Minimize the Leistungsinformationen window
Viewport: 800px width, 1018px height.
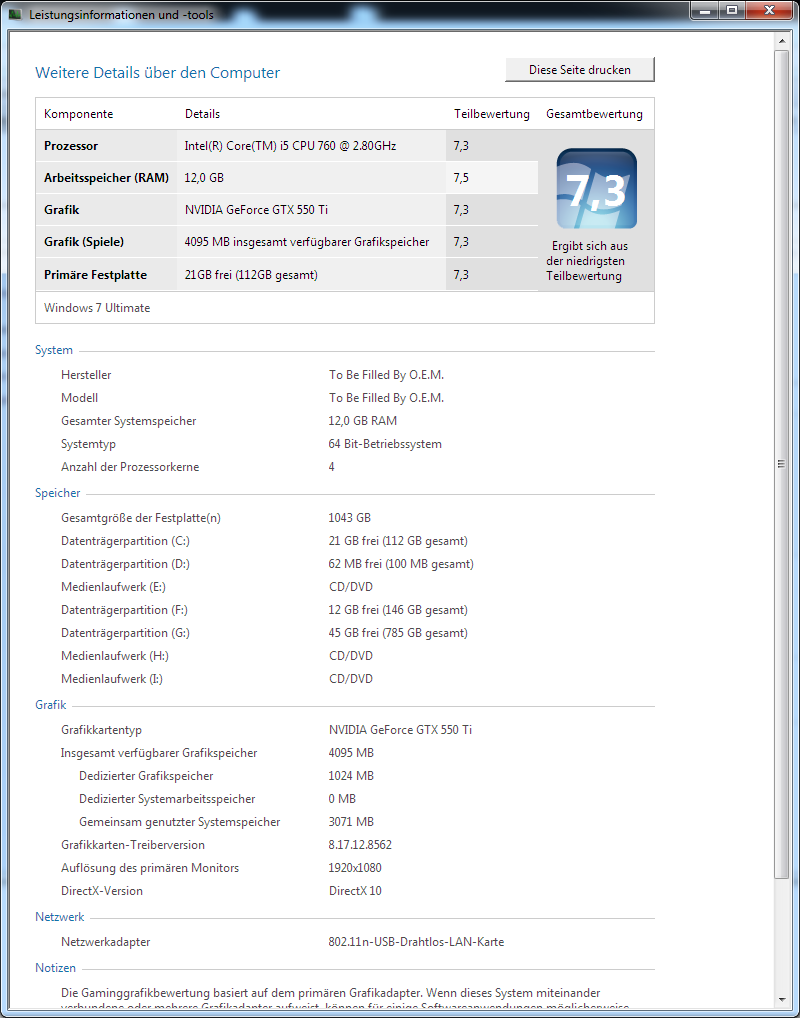click(706, 10)
